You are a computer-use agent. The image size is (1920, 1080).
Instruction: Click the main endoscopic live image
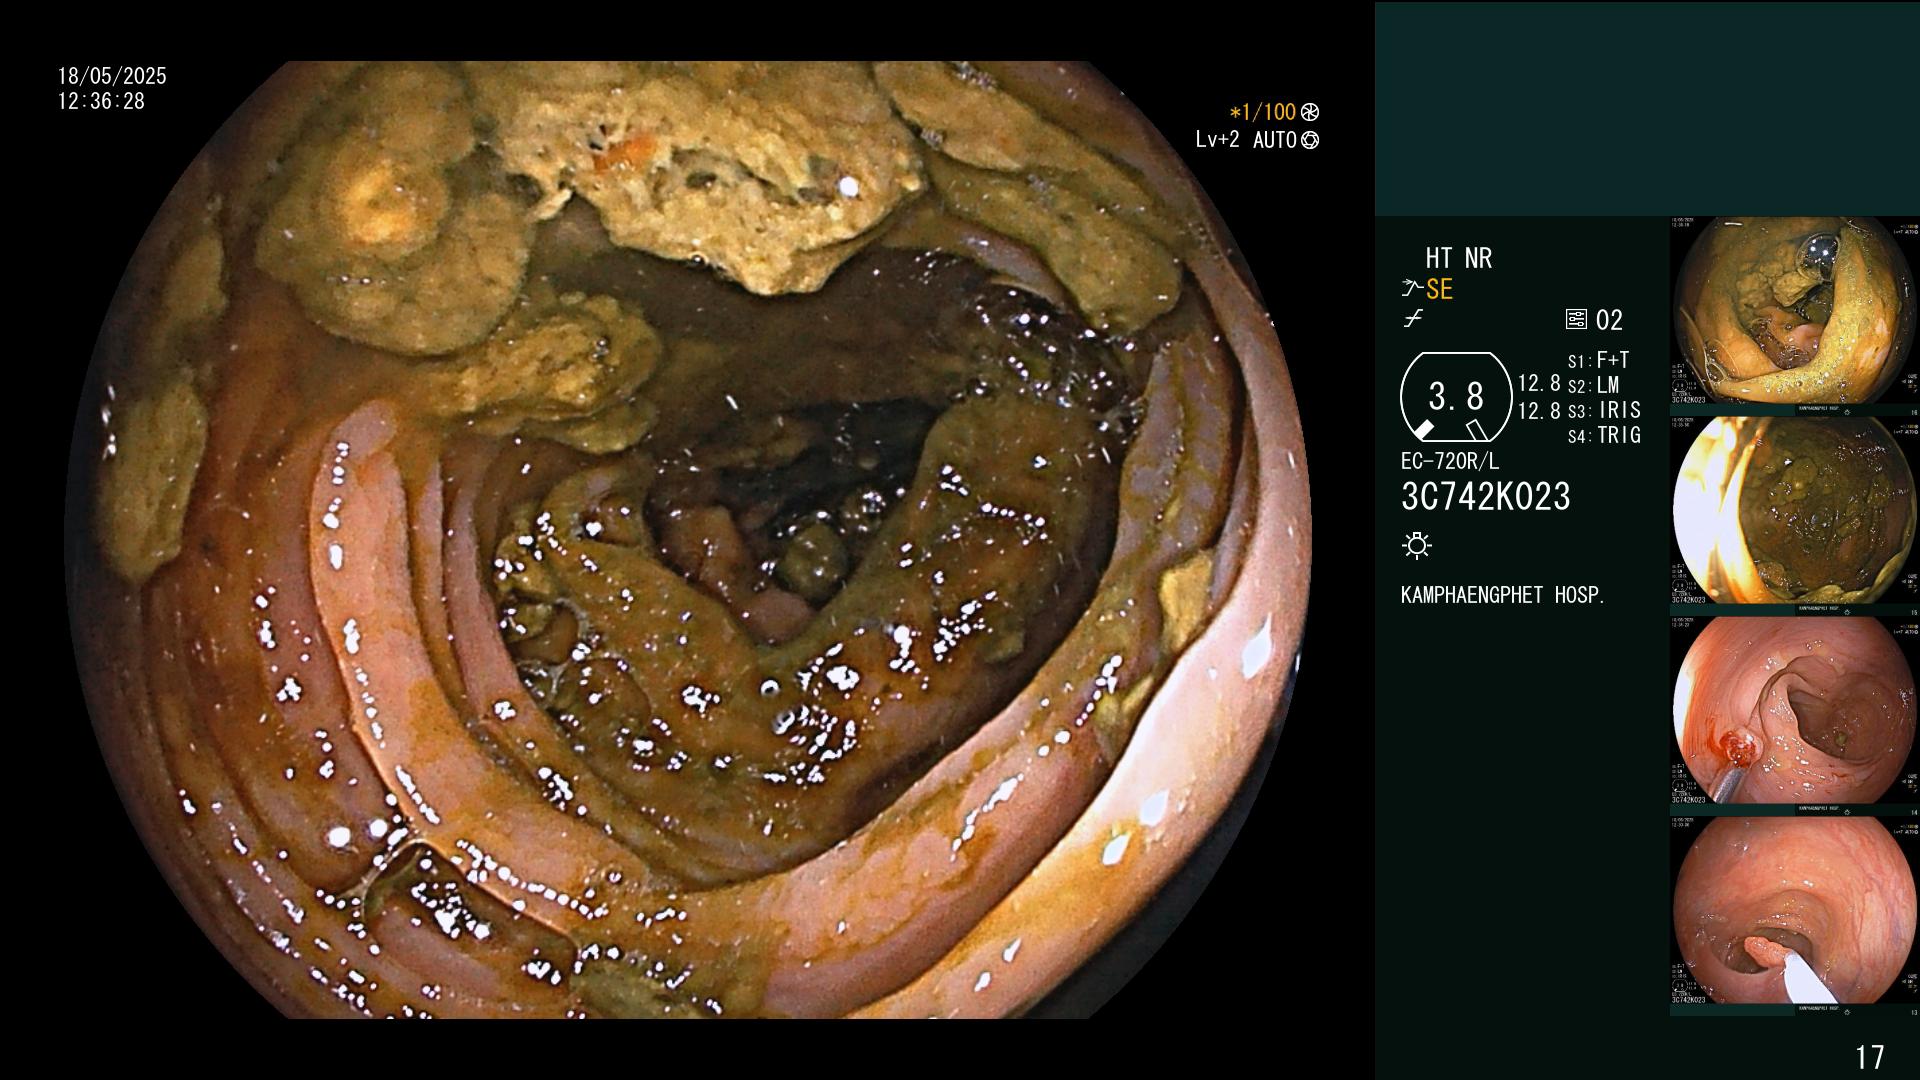tap(688, 540)
